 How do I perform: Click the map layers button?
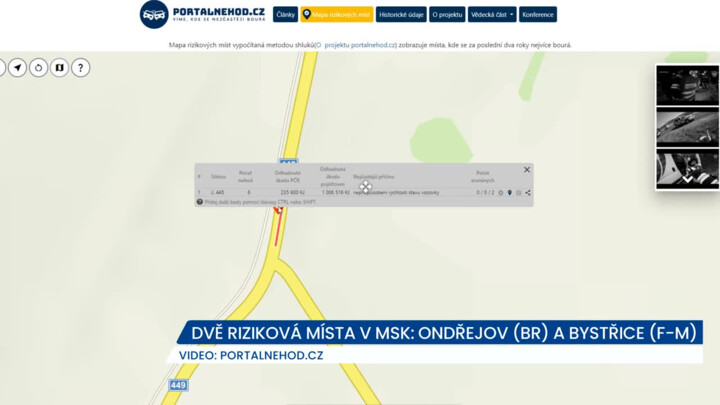click(x=60, y=68)
